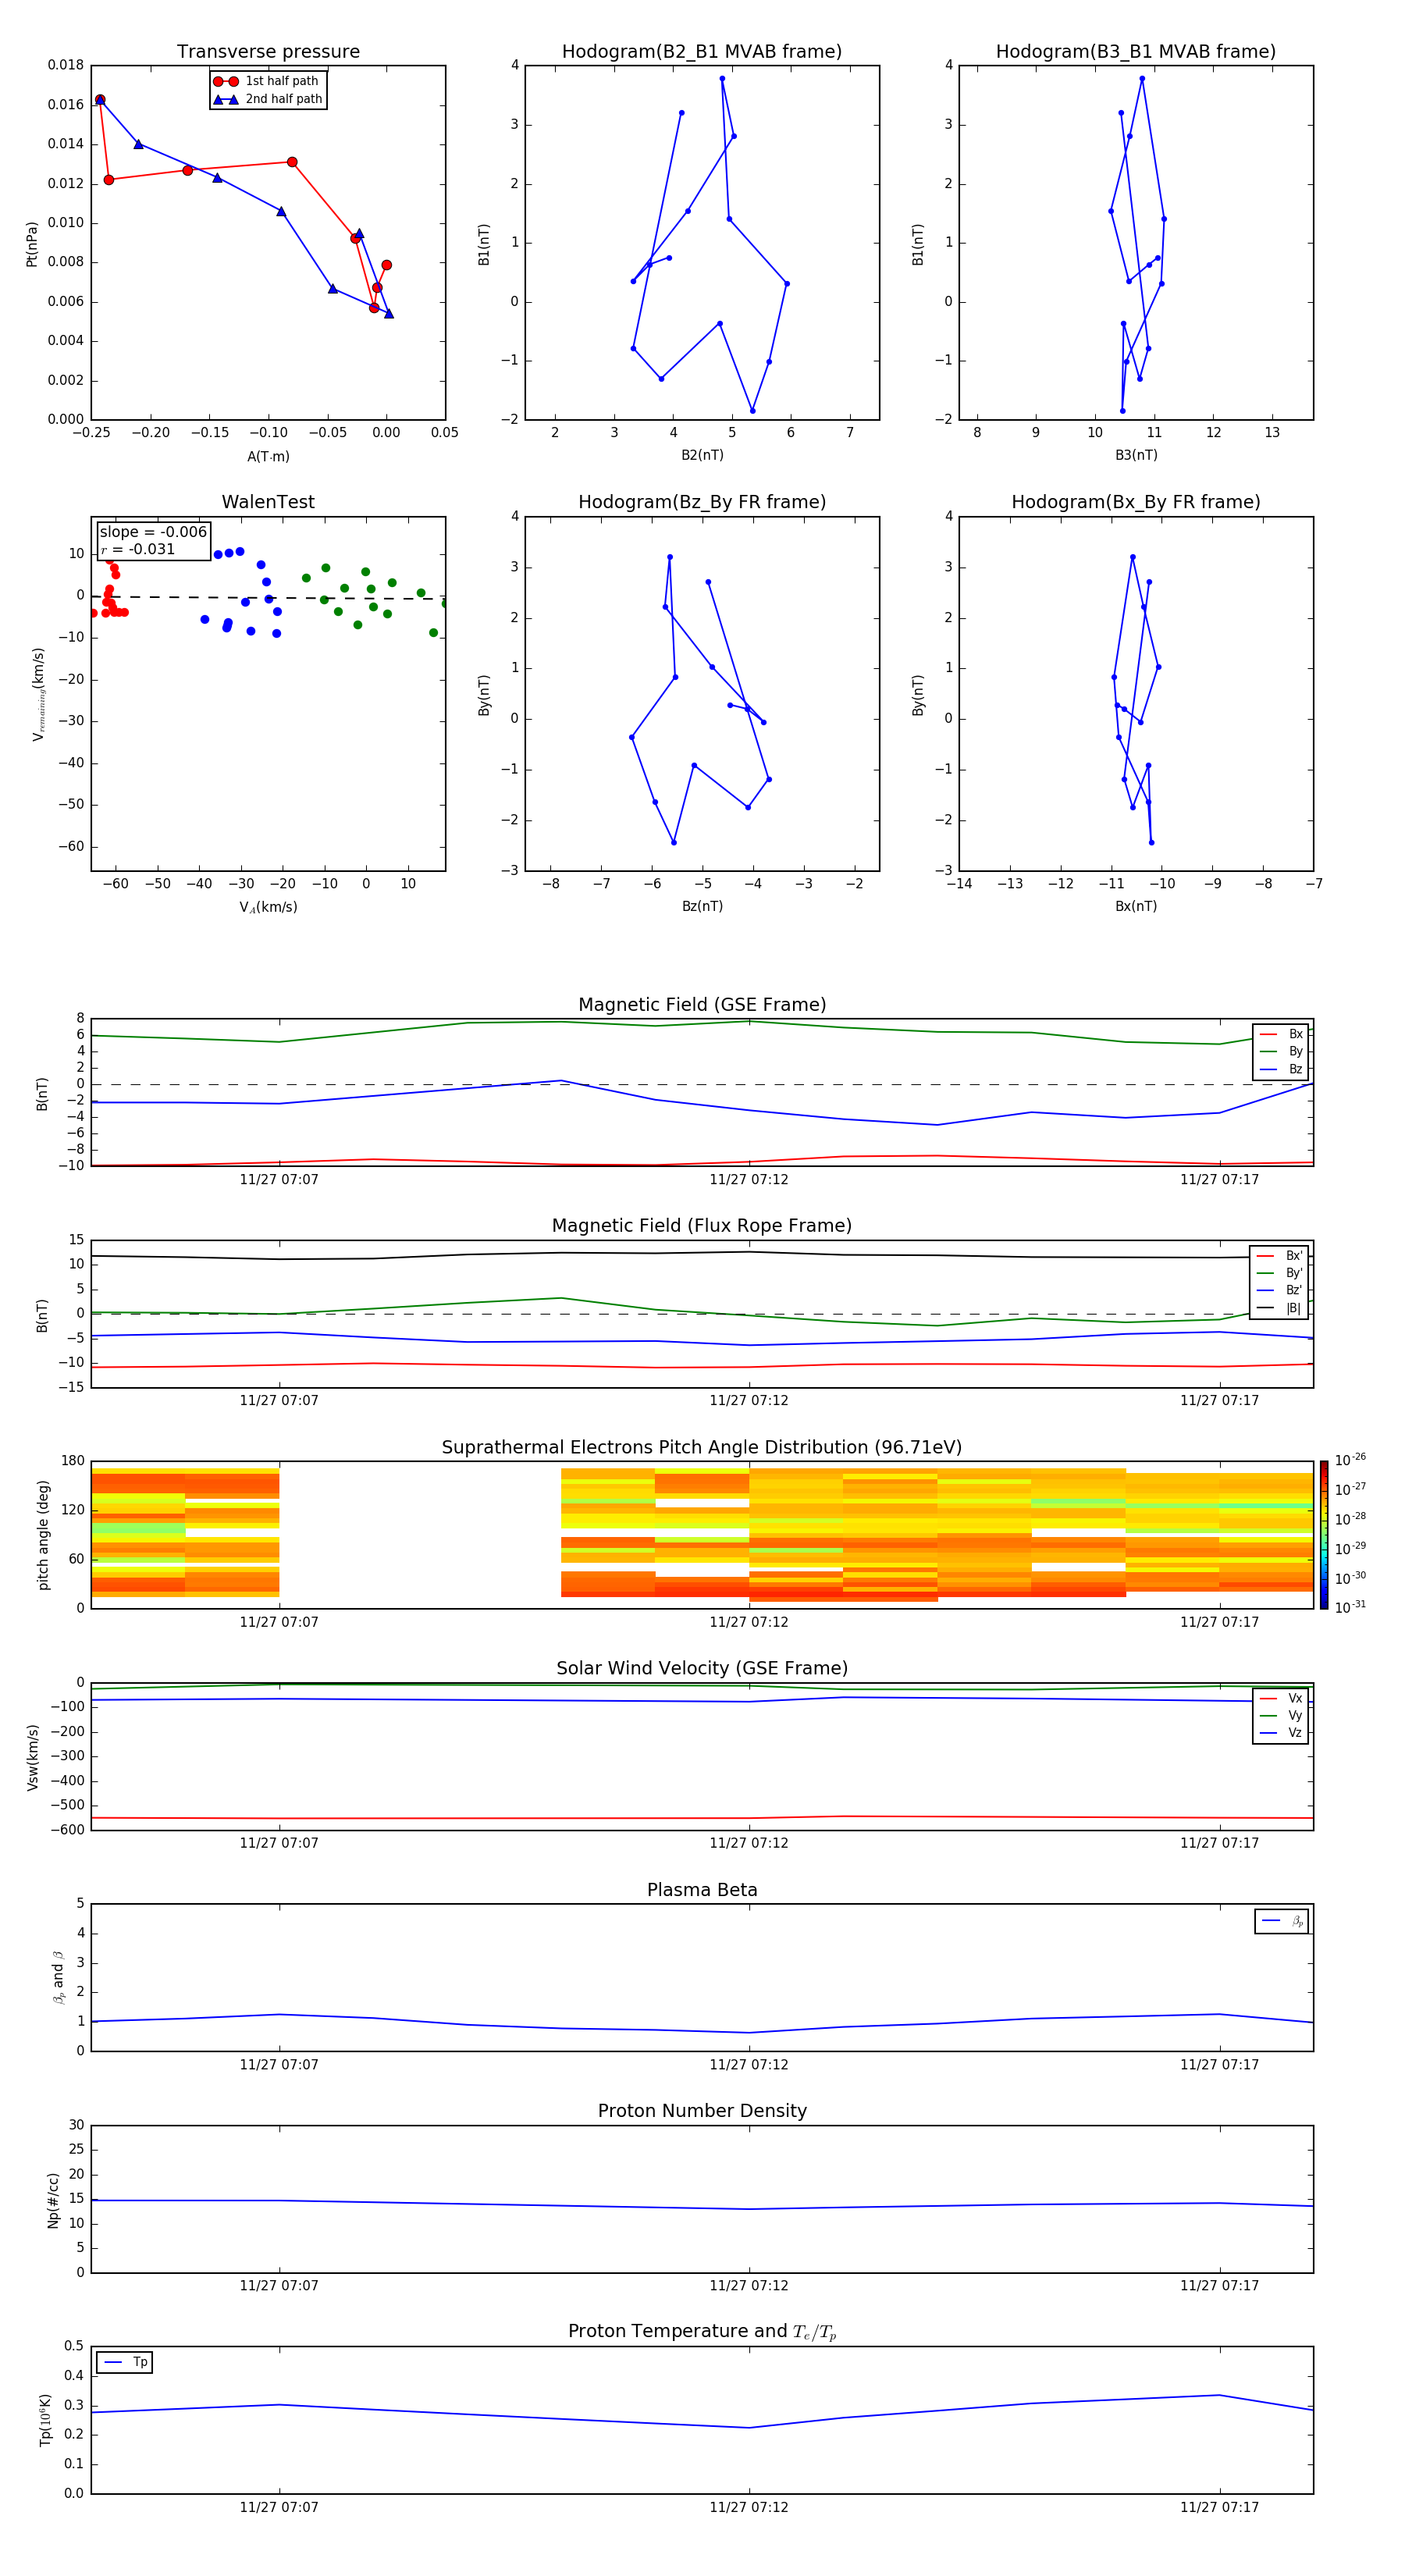
Task: Click the 'WalenTest' plot title
Action: (x=268, y=502)
